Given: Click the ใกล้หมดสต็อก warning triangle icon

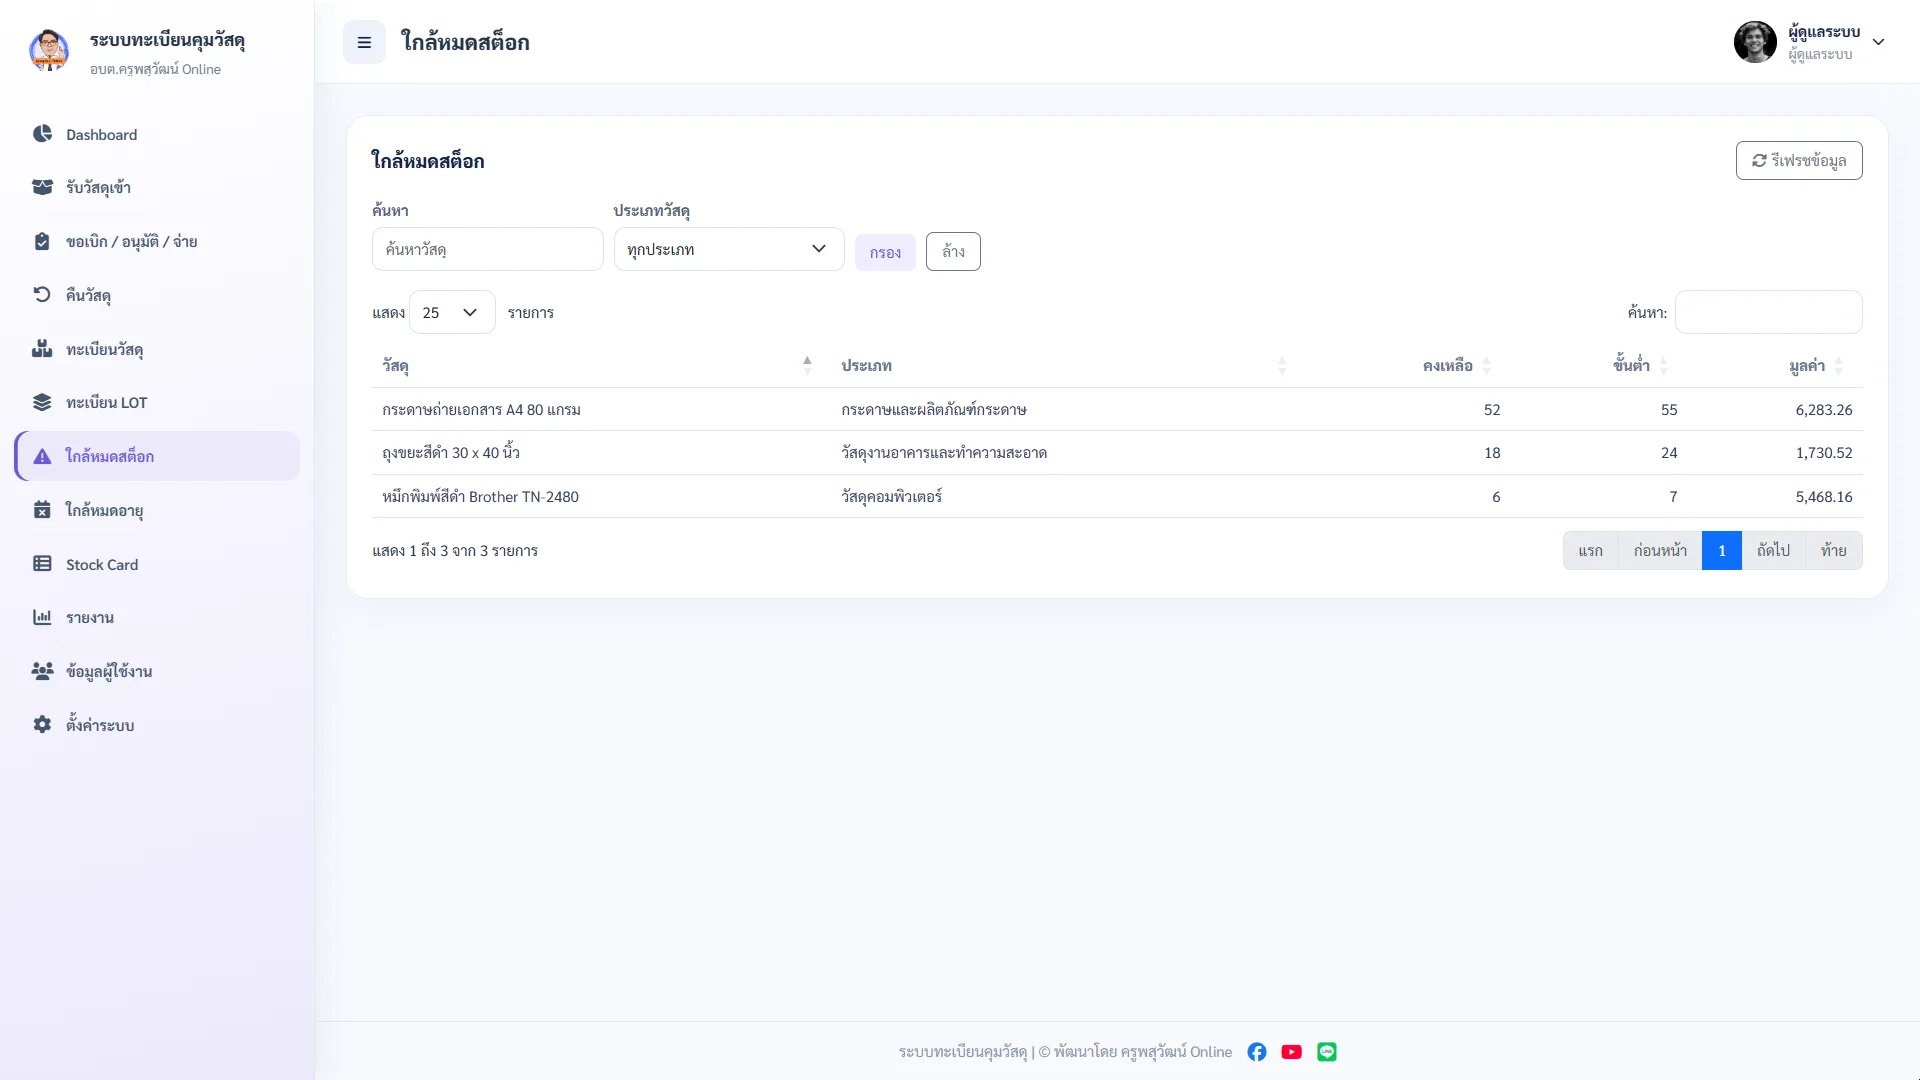Looking at the screenshot, I should [x=42, y=456].
